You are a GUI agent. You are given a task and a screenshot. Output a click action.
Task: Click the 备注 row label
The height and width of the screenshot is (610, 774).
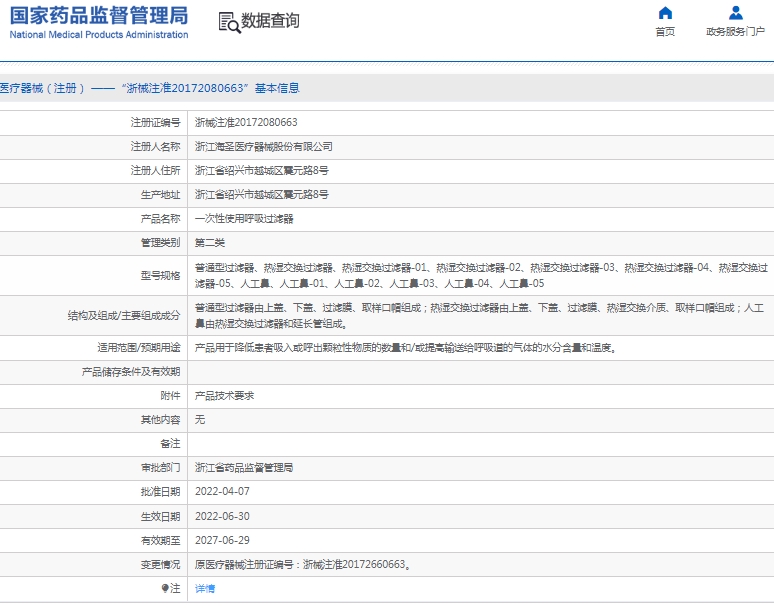click(170, 444)
